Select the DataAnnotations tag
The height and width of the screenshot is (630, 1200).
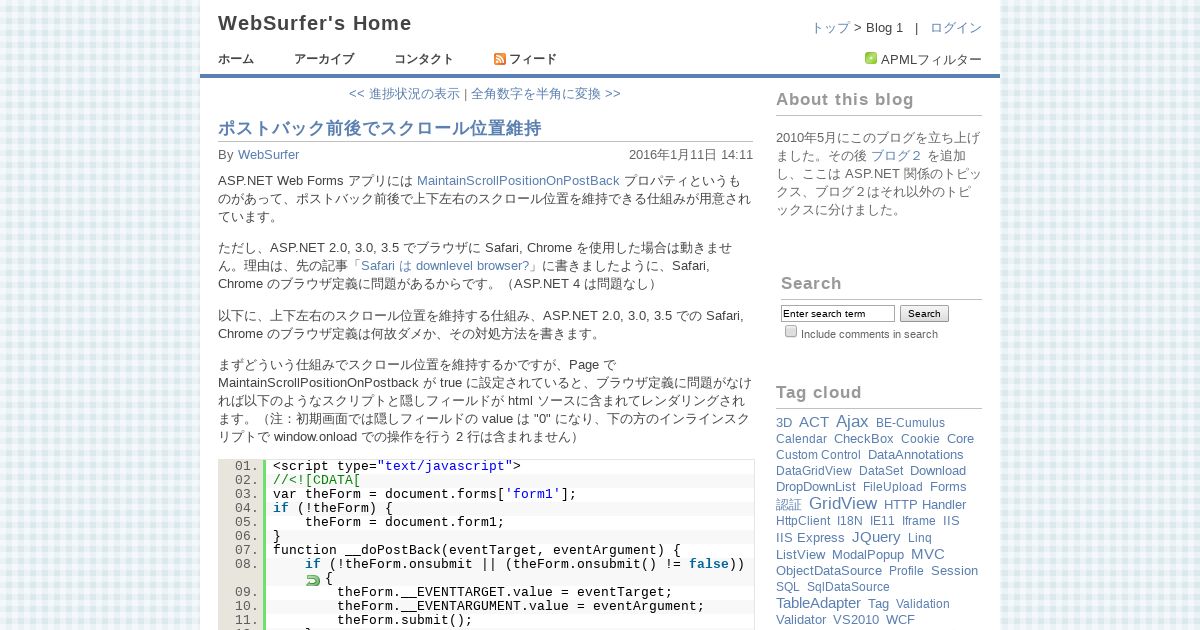coord(916,455)
